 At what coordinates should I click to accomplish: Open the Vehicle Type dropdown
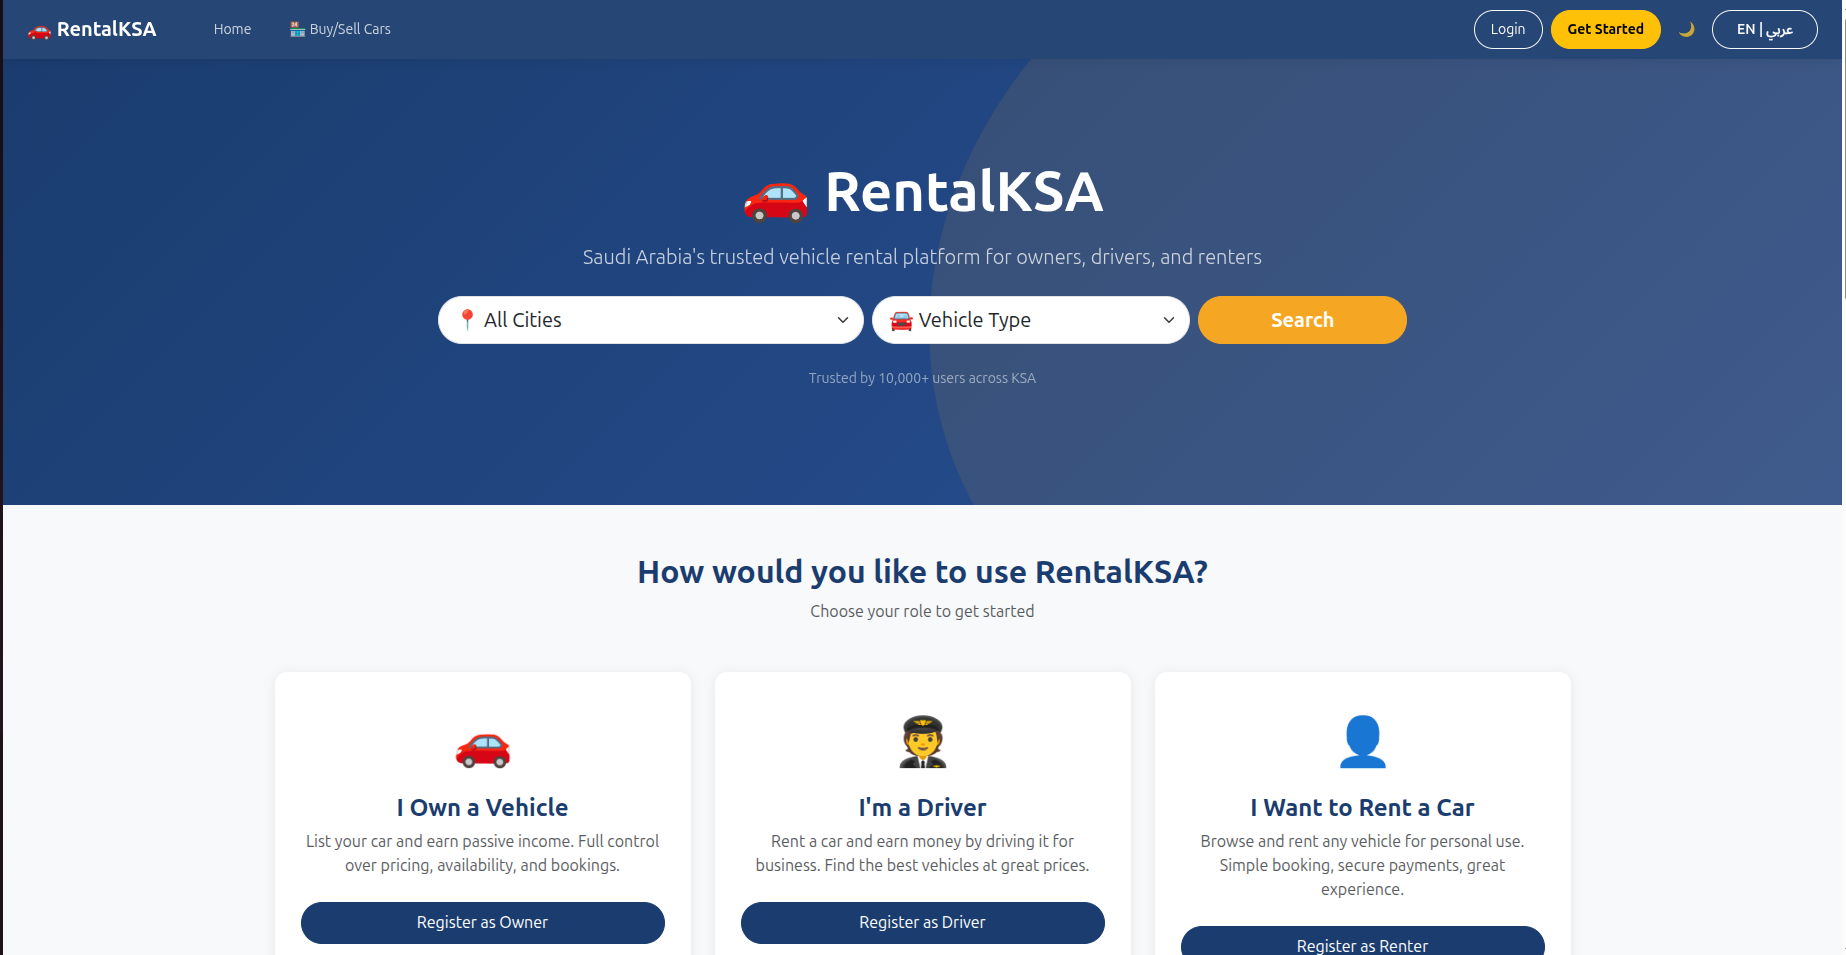point(1030,320)
